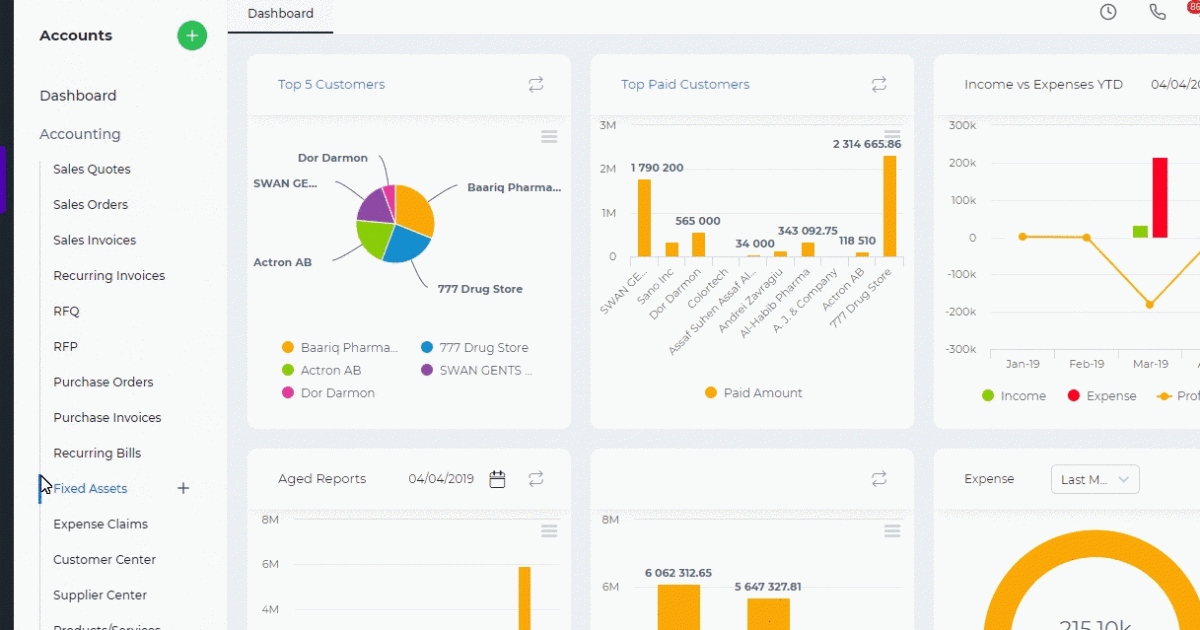Click the tallest 777 Drug Store bar
Image resolution: width=1200 pixels, height=630 pixels.
[x=890, y=206]
